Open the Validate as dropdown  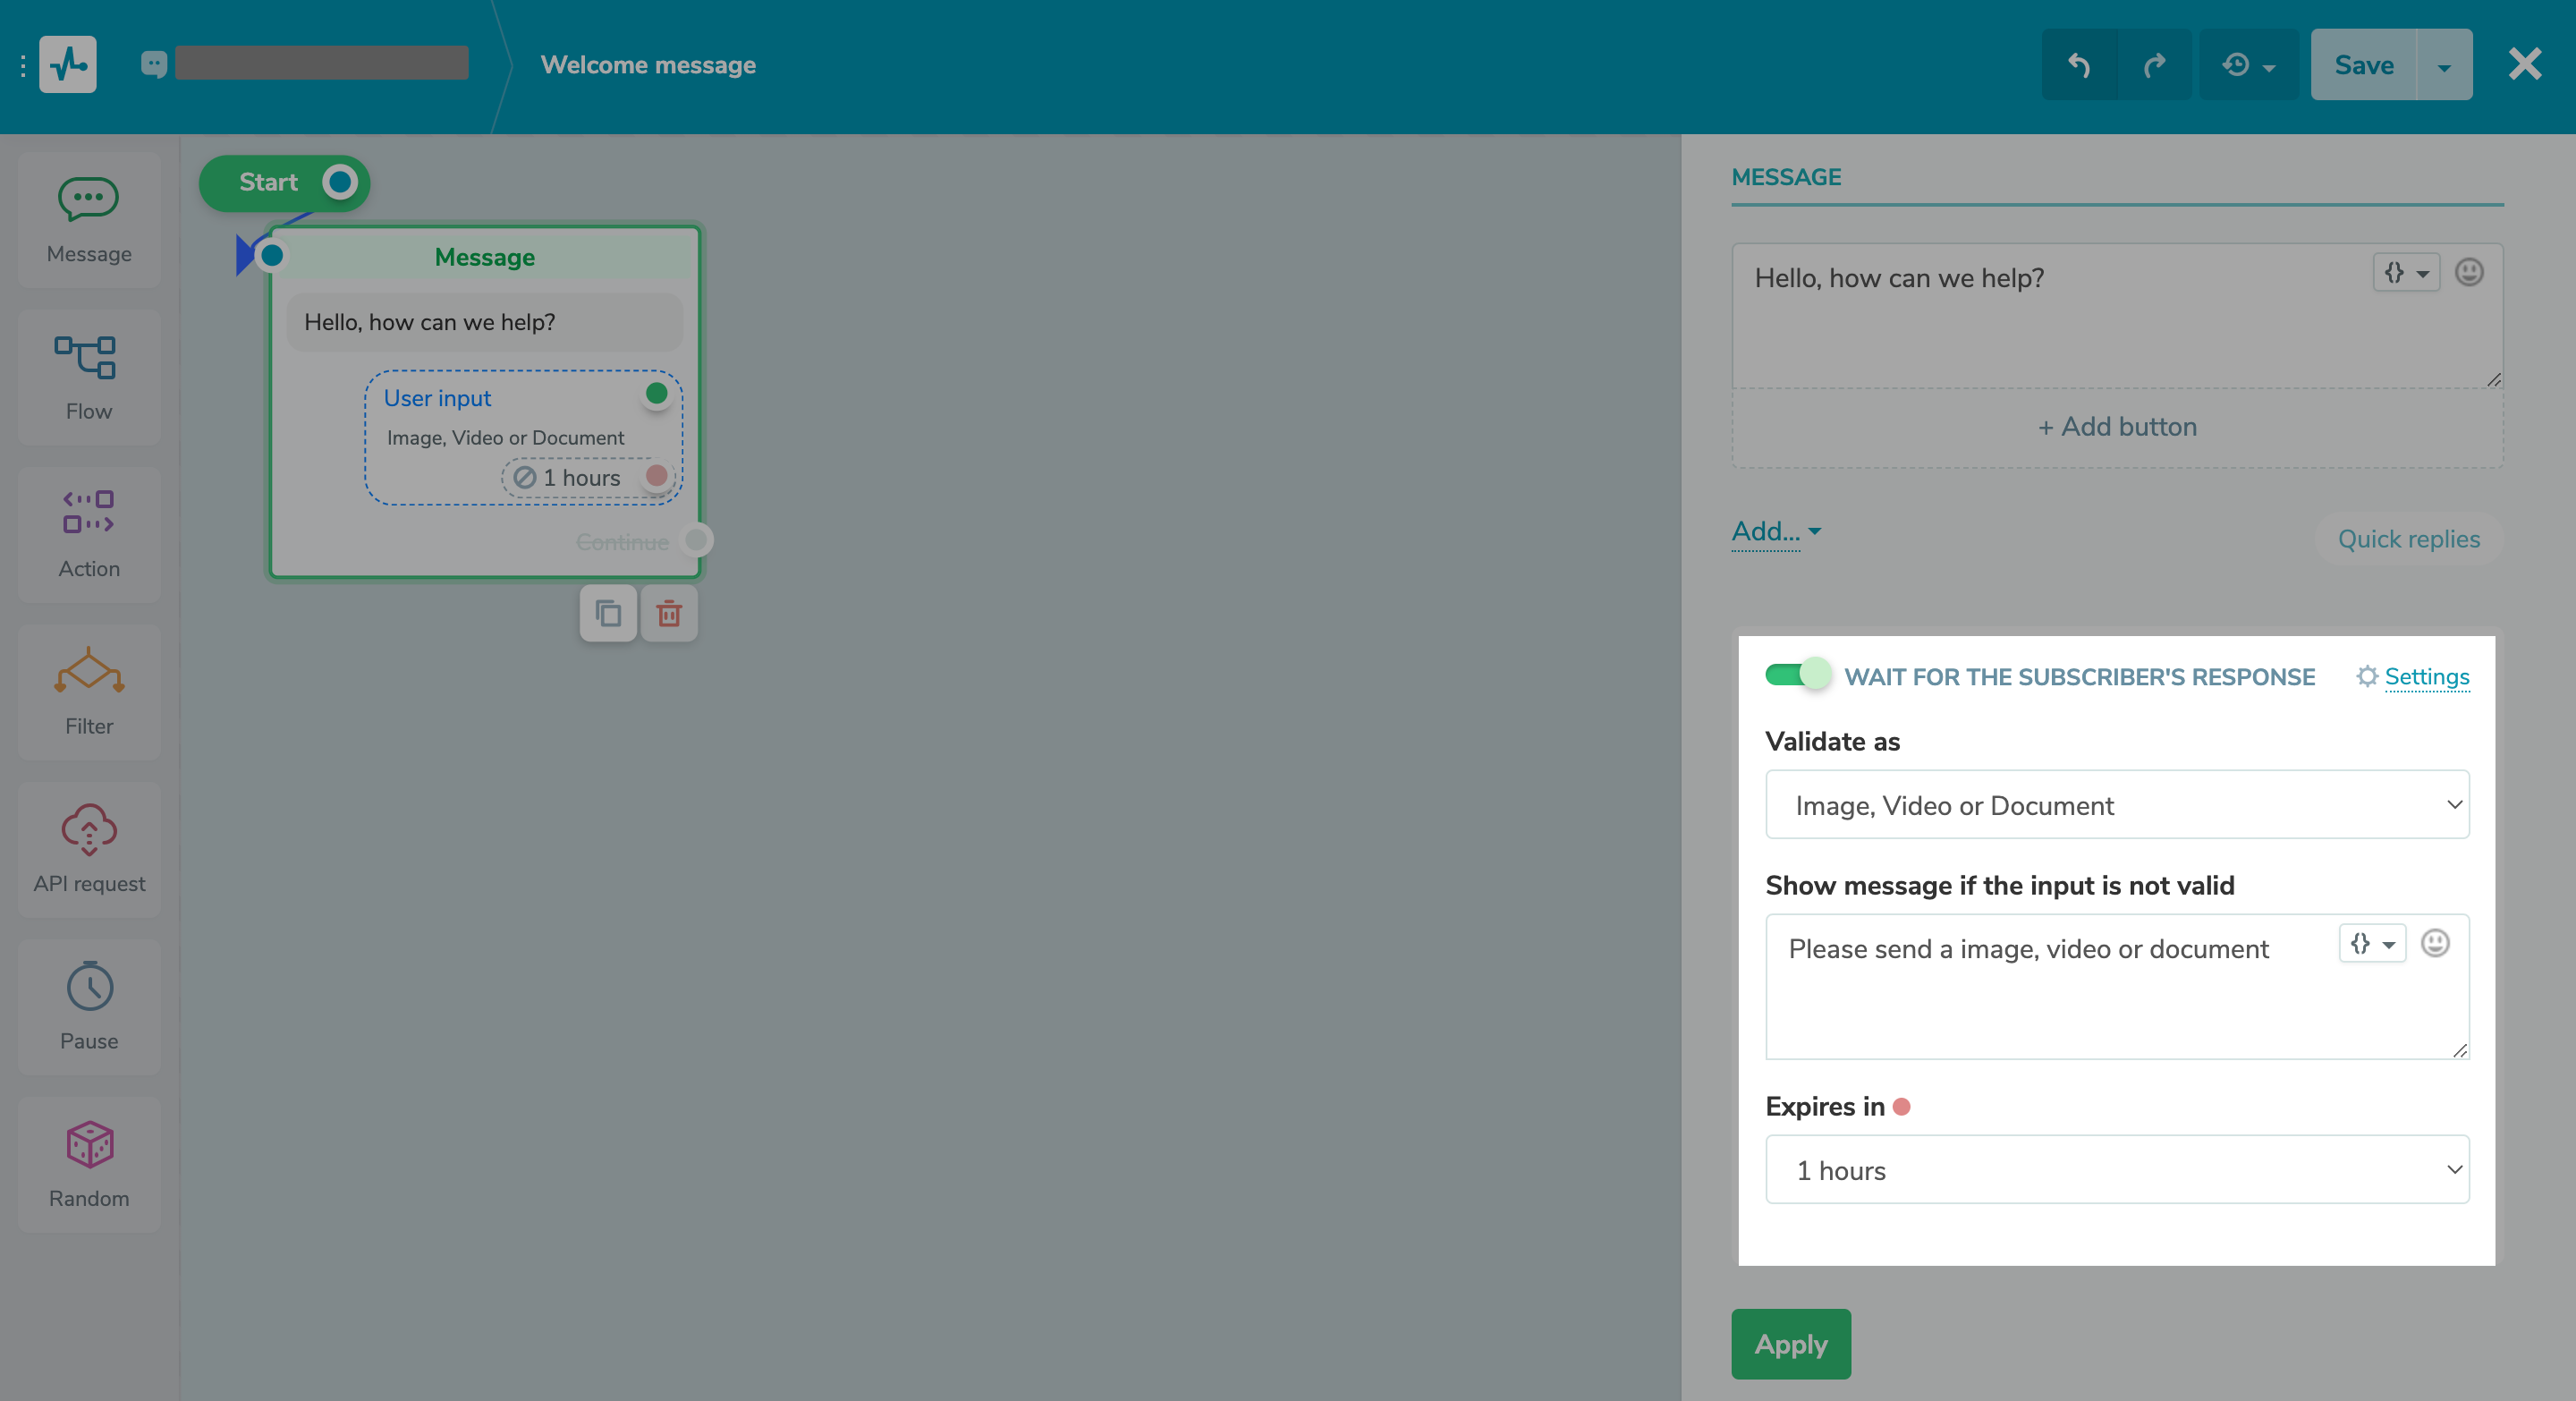[2117, 804]
